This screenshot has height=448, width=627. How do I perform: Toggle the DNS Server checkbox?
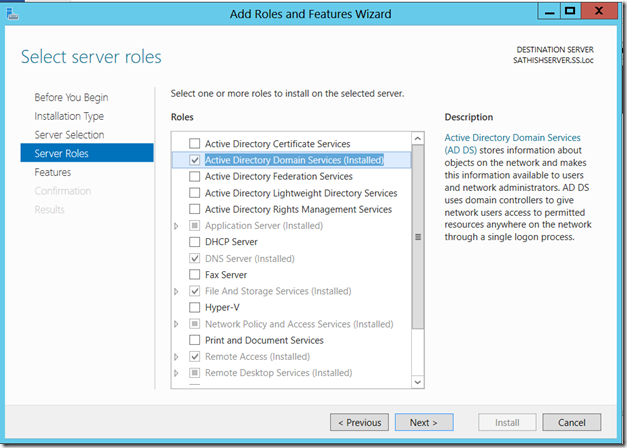[x=195, y=258]
